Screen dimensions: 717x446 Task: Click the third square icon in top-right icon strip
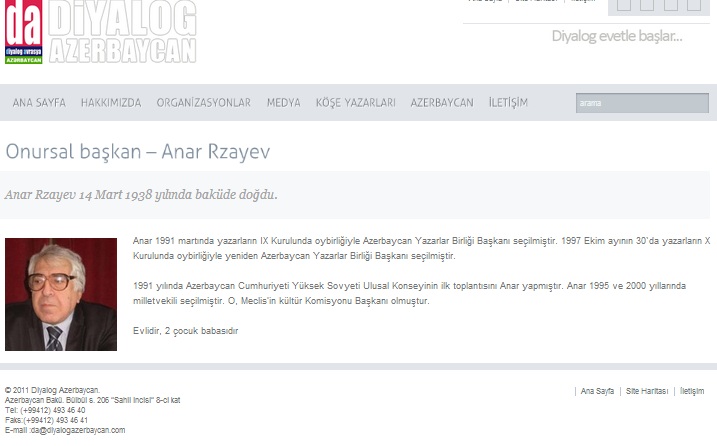pos(671,5)
